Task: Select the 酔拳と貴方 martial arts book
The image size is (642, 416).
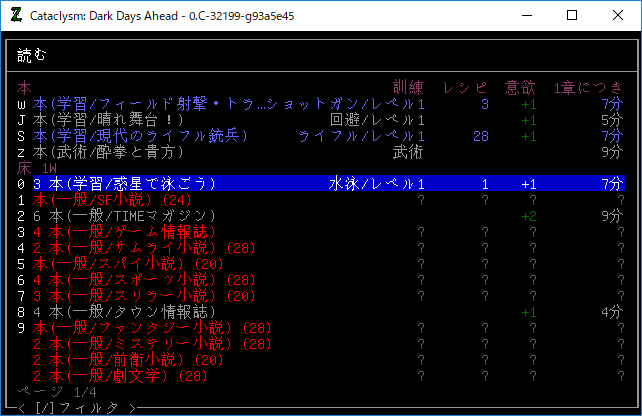Action: coord(108,152)
